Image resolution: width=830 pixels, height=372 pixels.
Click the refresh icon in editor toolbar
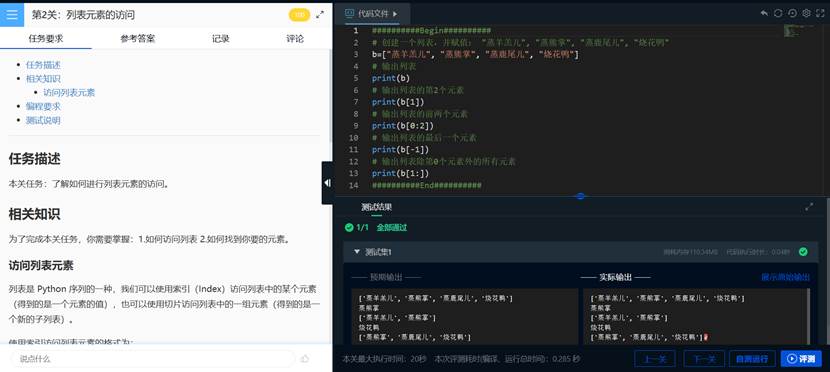coord(778,13)
